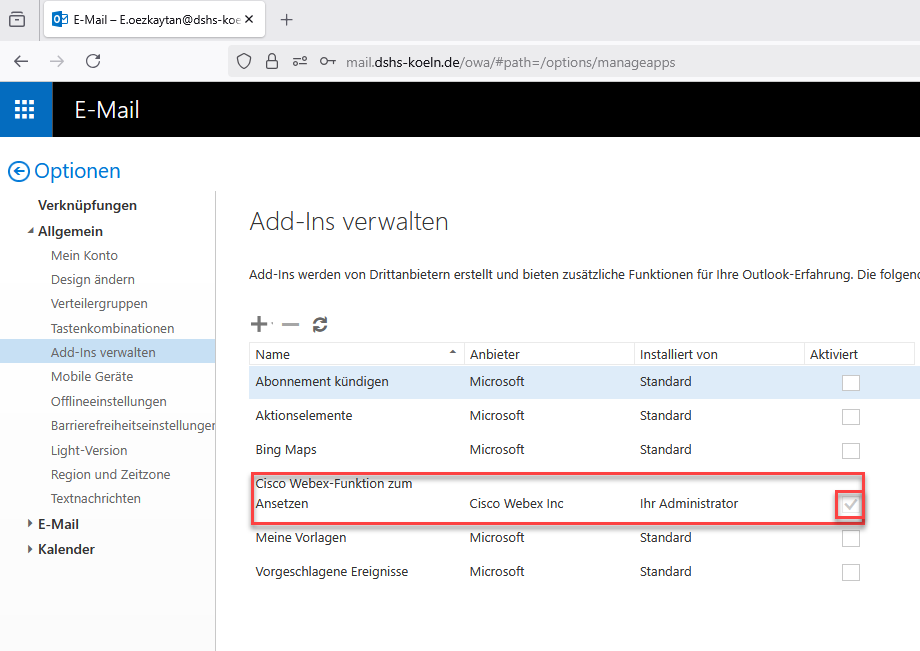Open Verknüpfungen options
This screenshot has width=920, height=651.
[x=87, y=205]
